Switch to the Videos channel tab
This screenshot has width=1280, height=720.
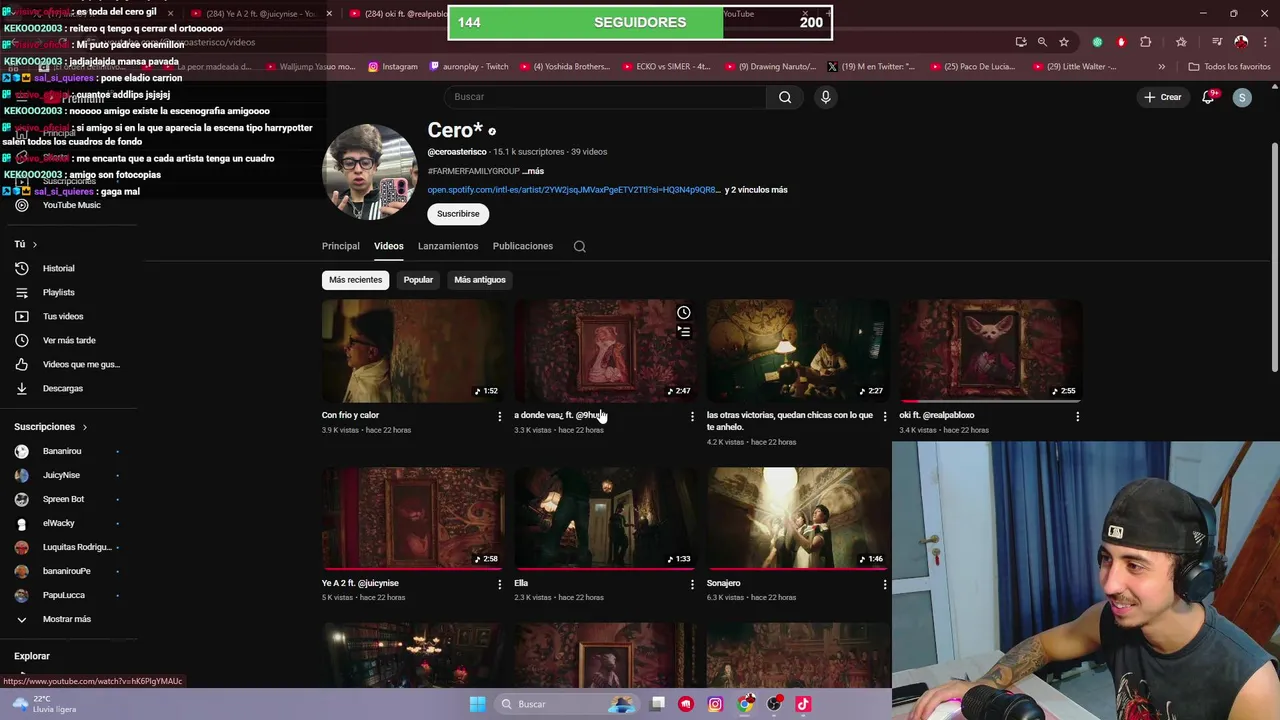389,246
